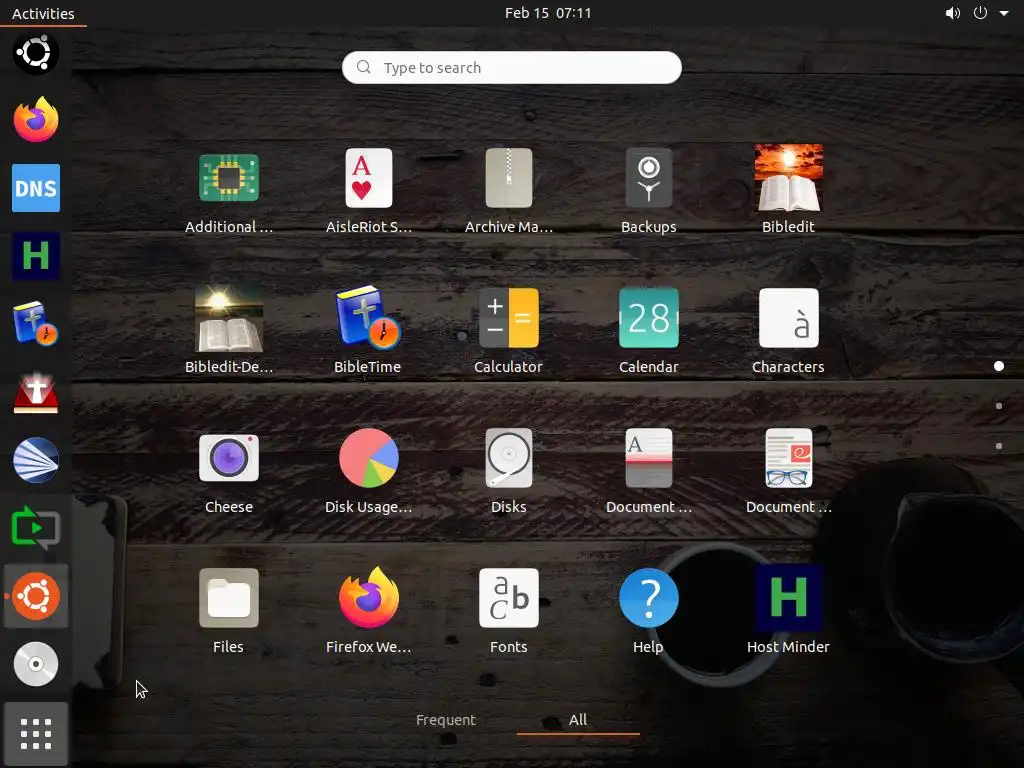Open Backups application

click(648, 191)
